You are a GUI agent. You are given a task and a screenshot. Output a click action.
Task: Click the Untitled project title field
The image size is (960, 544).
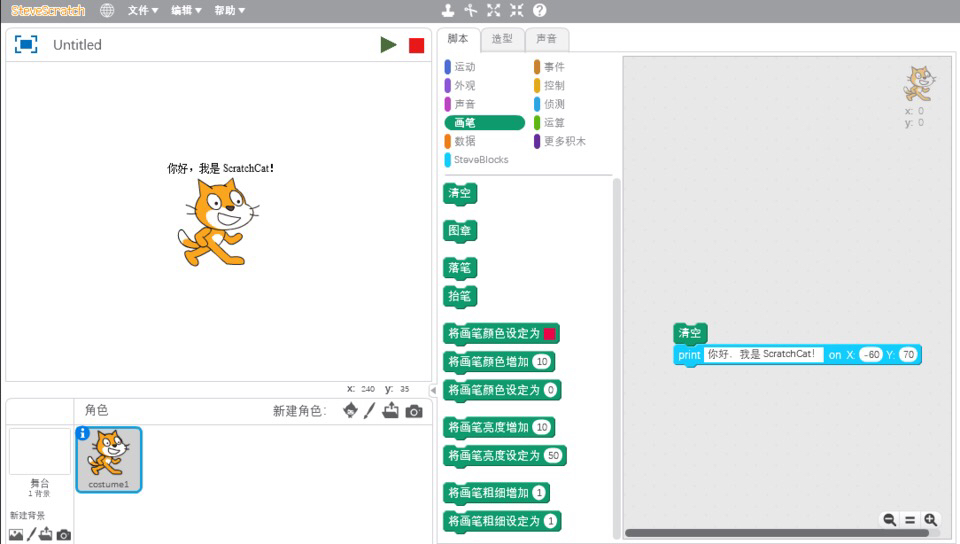click(x=78, y=45)
